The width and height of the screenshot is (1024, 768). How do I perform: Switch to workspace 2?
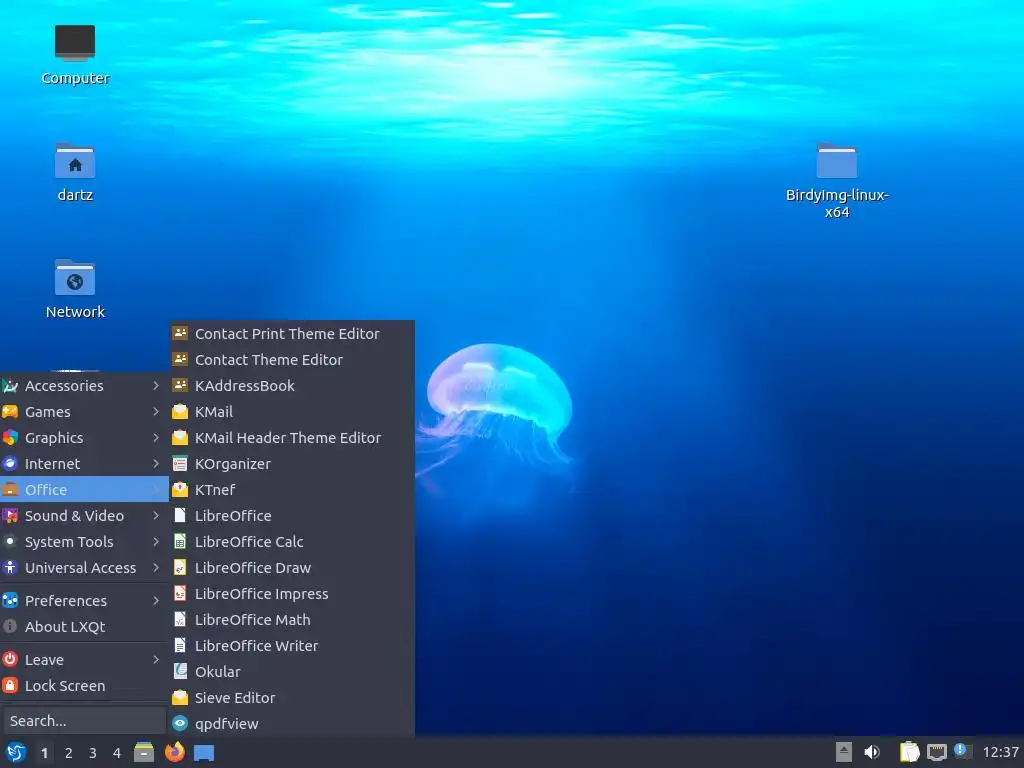[x=69, y=753]
